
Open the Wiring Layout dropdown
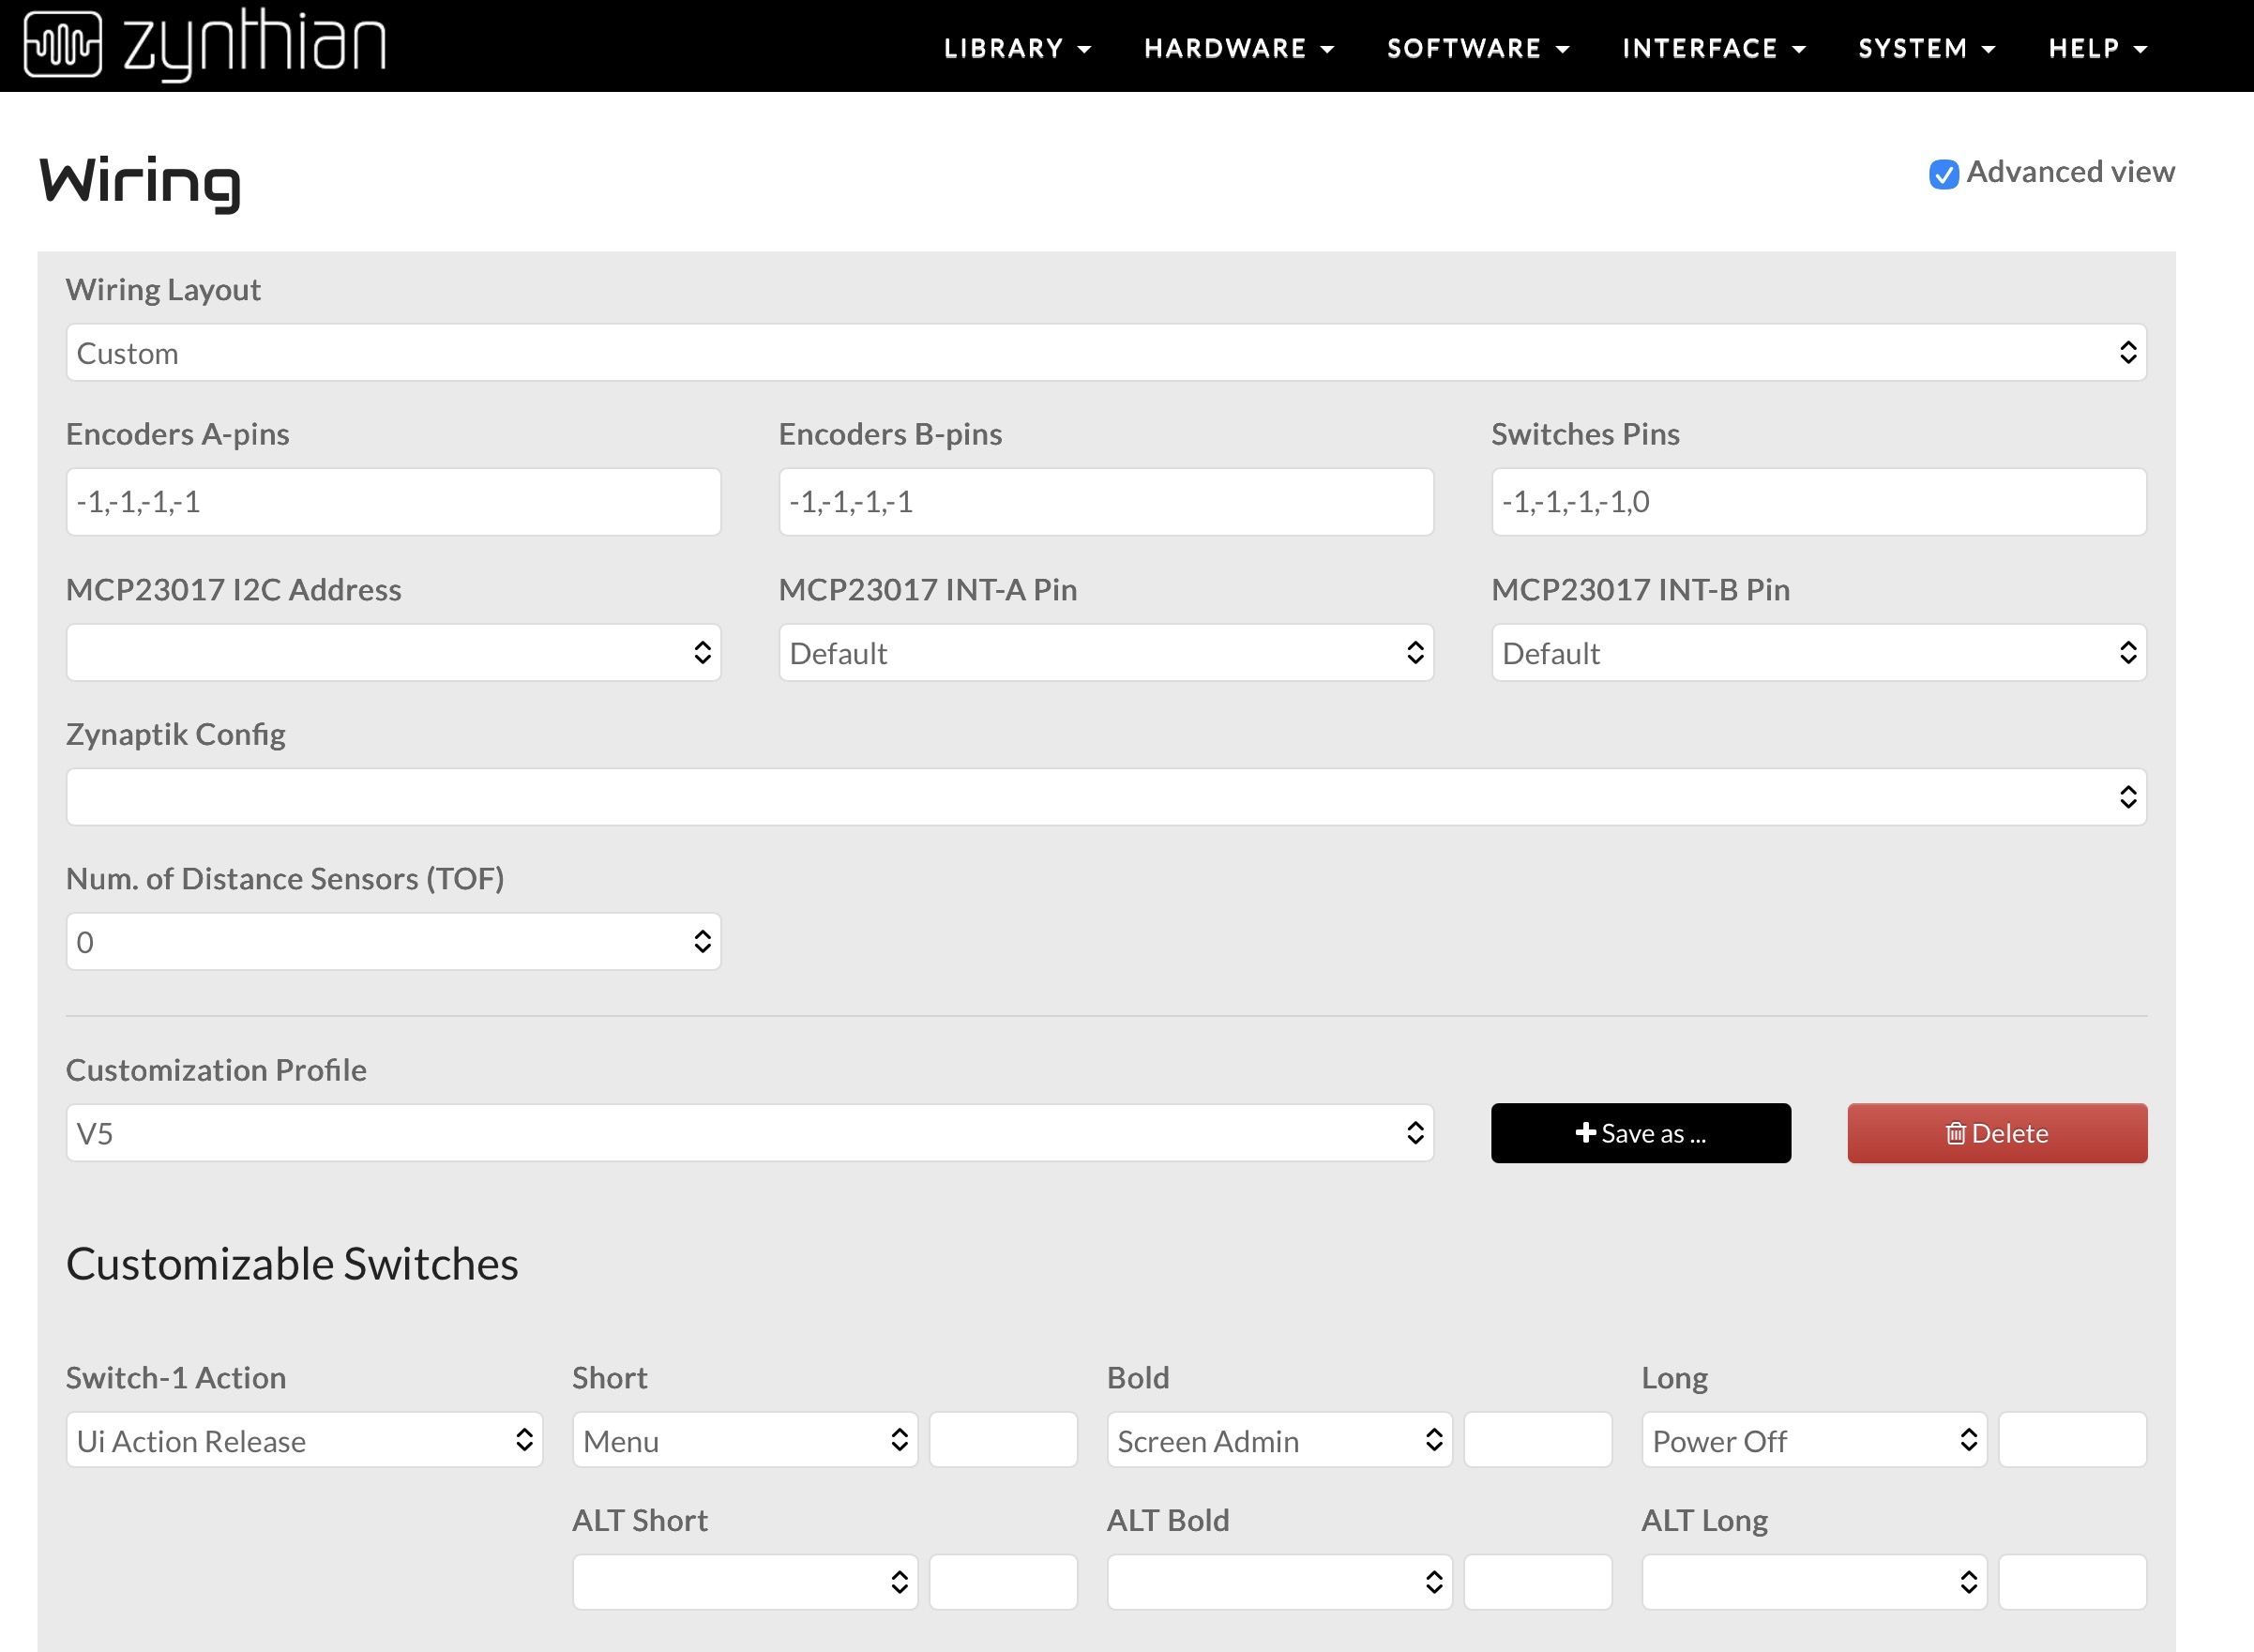1106,353
